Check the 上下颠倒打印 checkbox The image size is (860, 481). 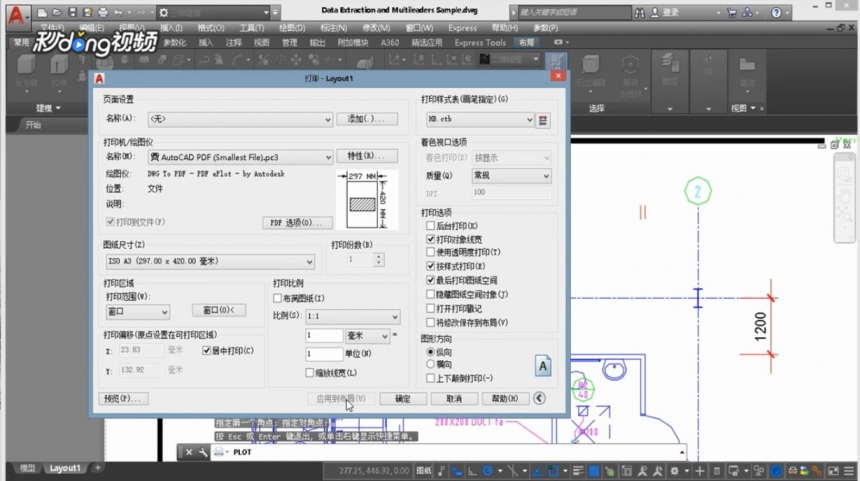click(x=431, y=378)
